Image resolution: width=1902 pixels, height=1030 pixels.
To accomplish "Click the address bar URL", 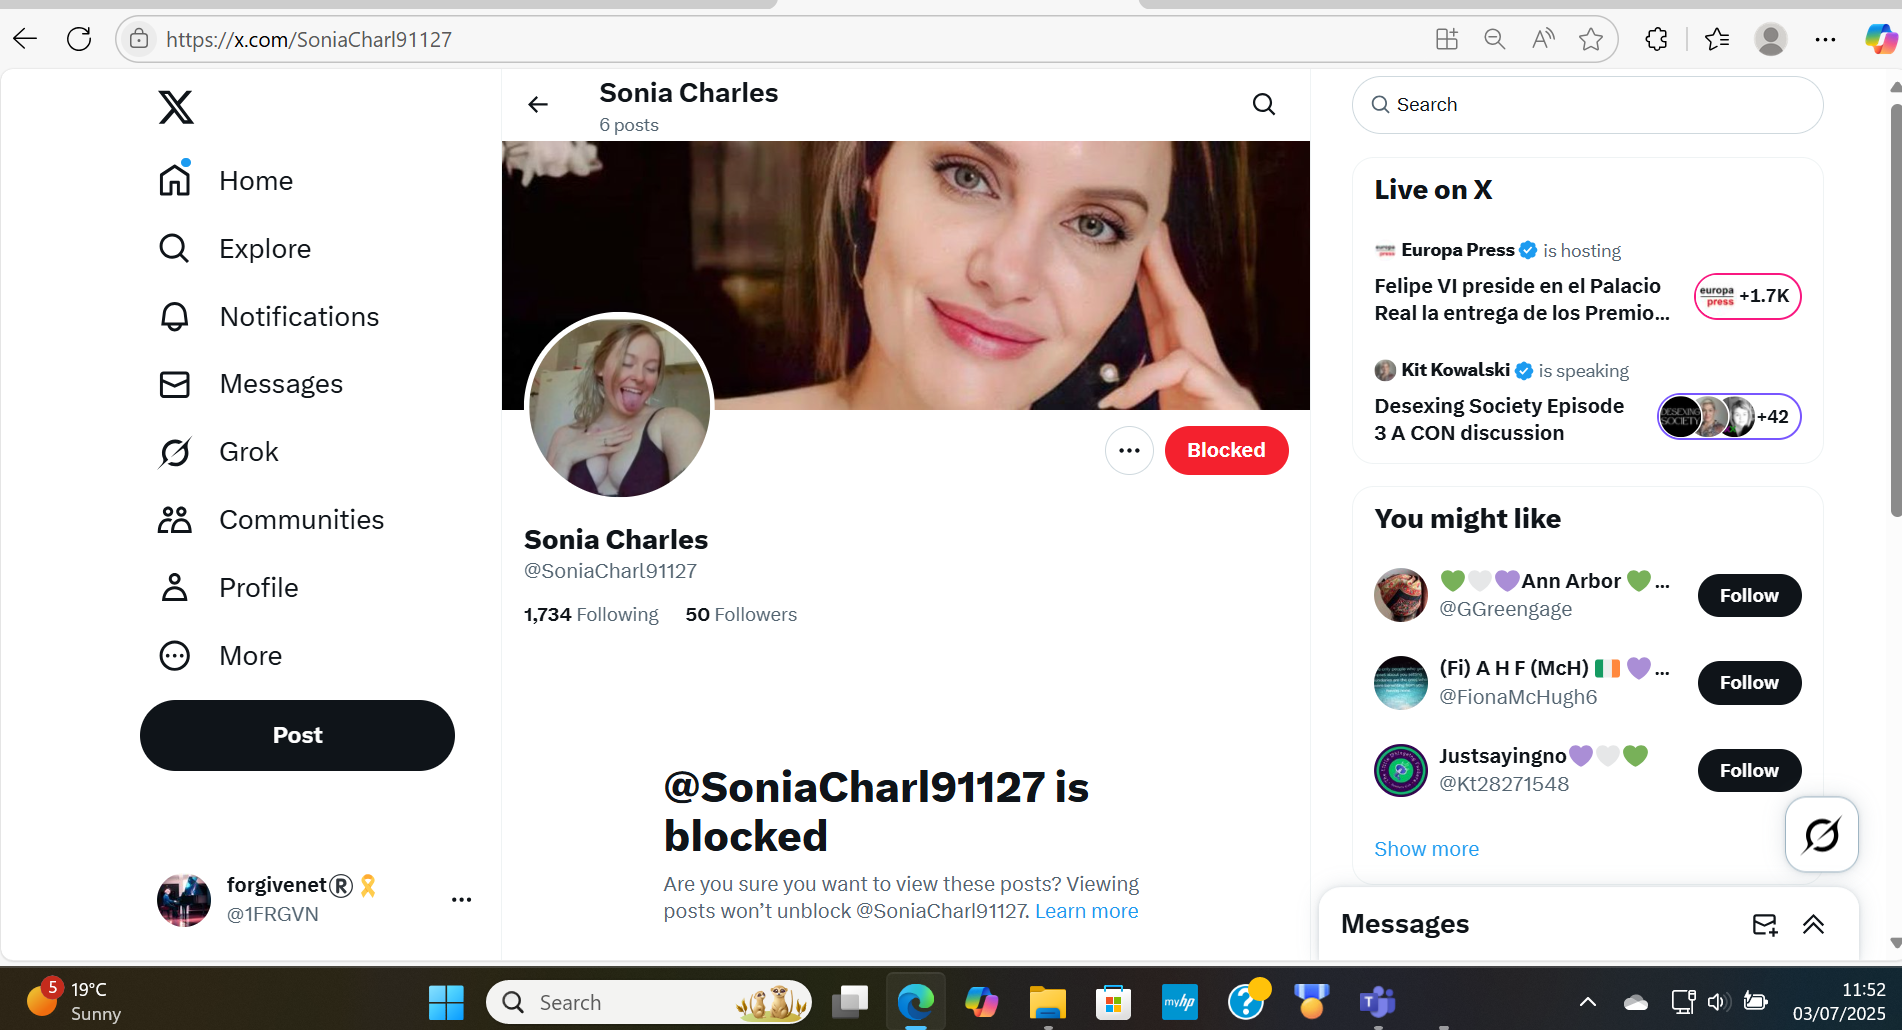I will (x=309, y=40).
